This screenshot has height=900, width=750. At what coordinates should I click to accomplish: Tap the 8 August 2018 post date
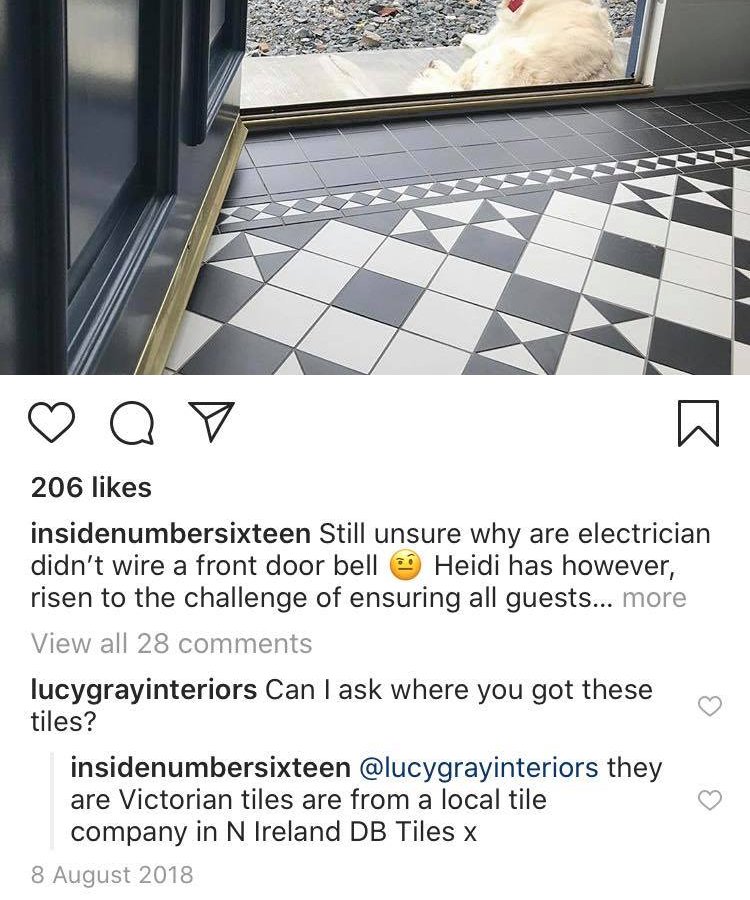click(x=112, y=875)
